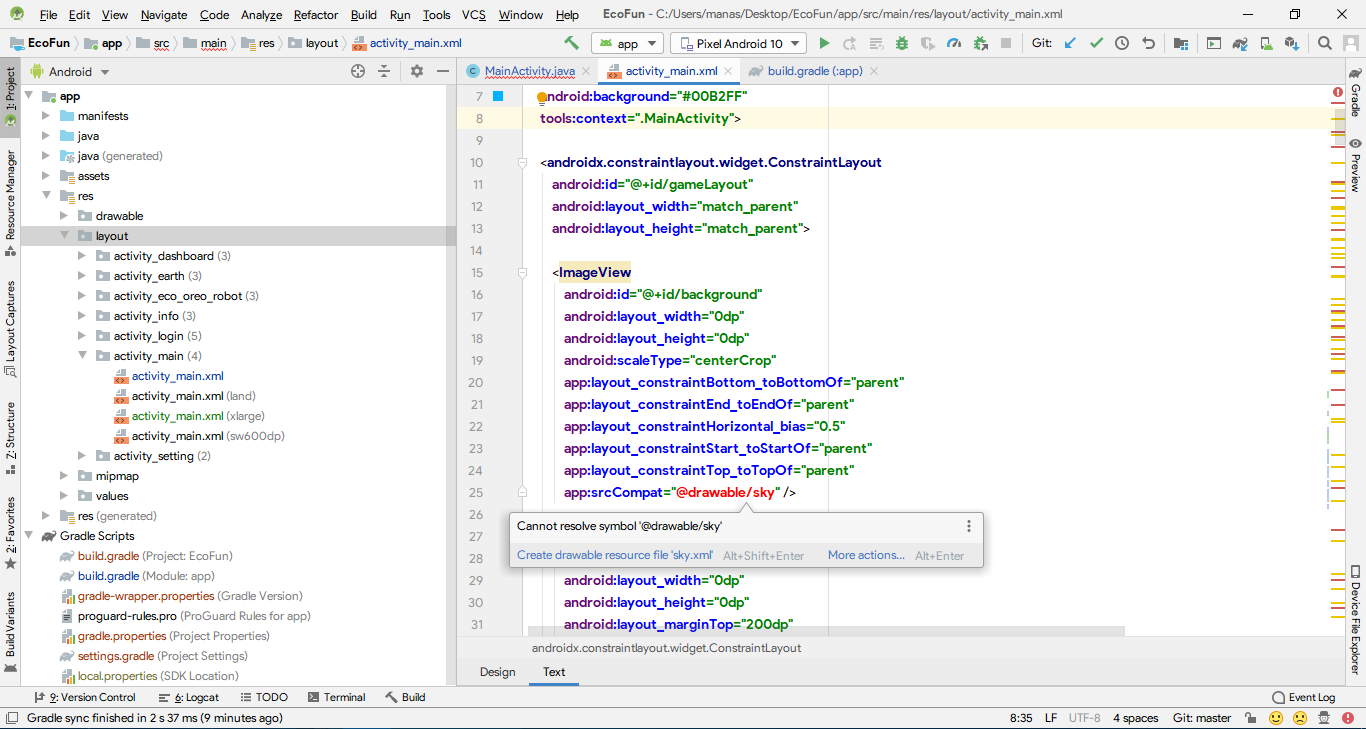
Task: Open the Refactor menu
Action: pyautogui.click(x=316, y=15)
